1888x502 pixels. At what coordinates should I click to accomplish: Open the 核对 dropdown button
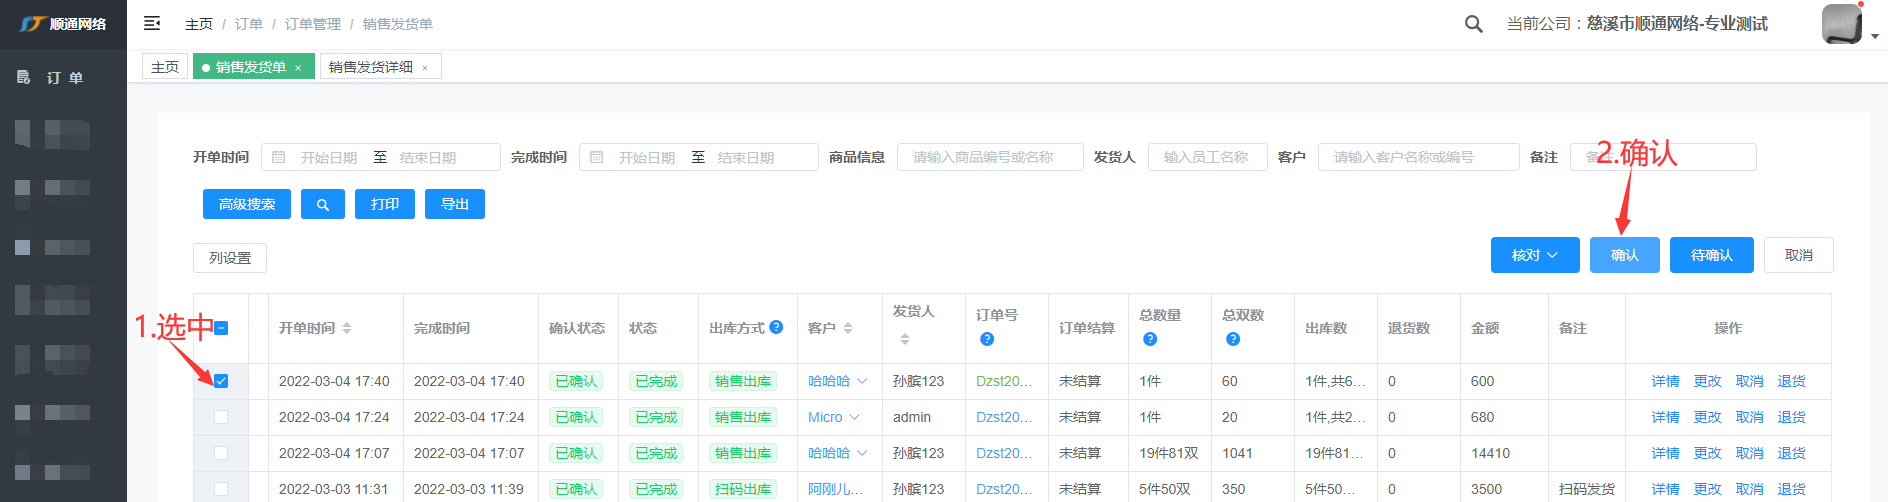point(1534,255)
